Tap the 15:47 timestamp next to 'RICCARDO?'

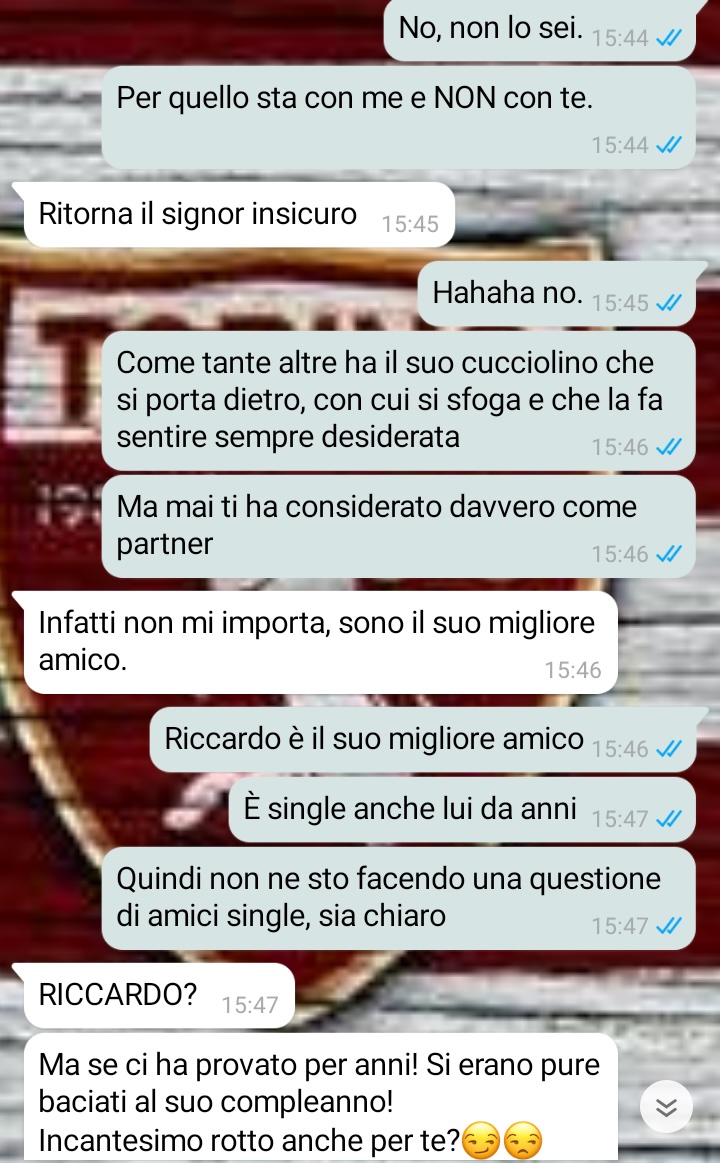250,1005
